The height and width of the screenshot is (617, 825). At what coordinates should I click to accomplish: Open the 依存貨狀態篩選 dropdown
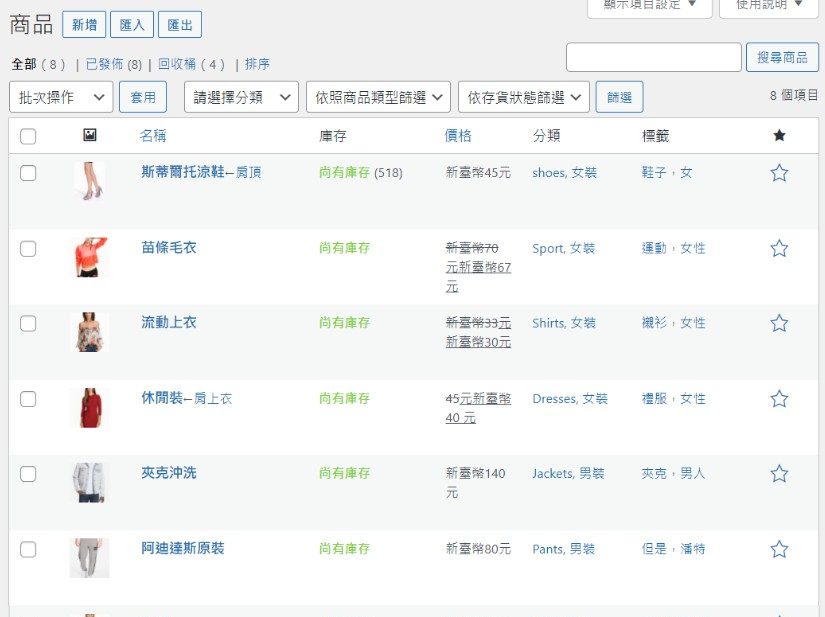[524, 97]
